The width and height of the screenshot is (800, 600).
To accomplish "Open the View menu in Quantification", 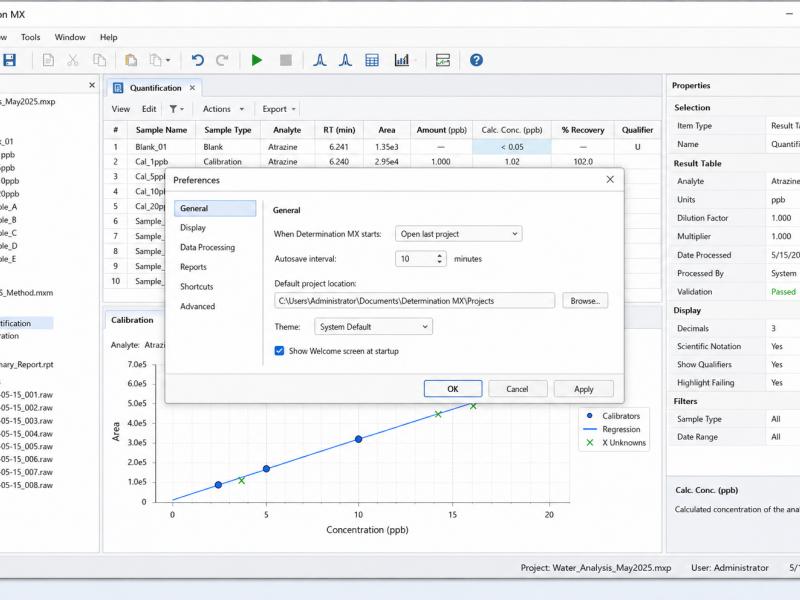I will 120,109.
